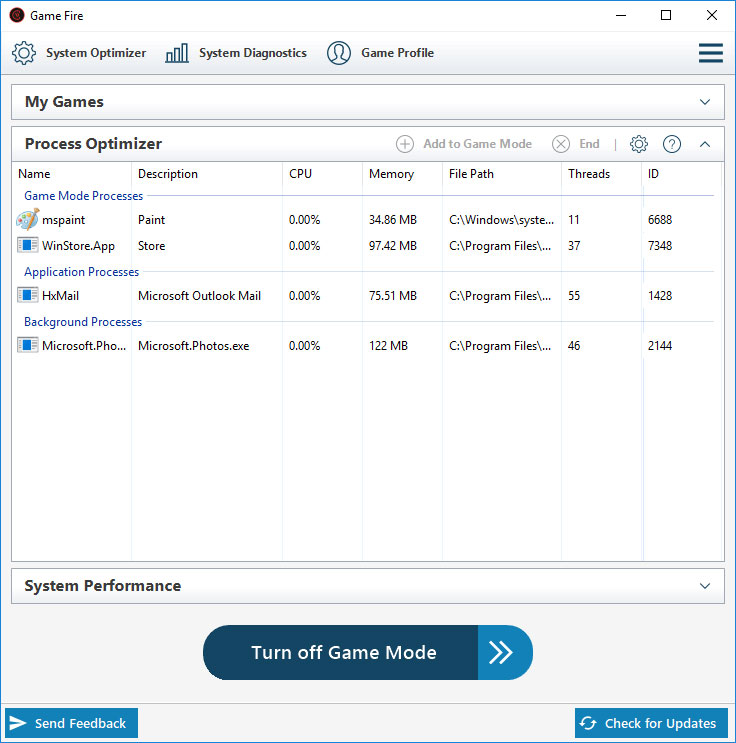736x743 pixels.
Task: Click the plus icon for Add to Game Mode
Action: pyautogui.click(x=405, y=144)
